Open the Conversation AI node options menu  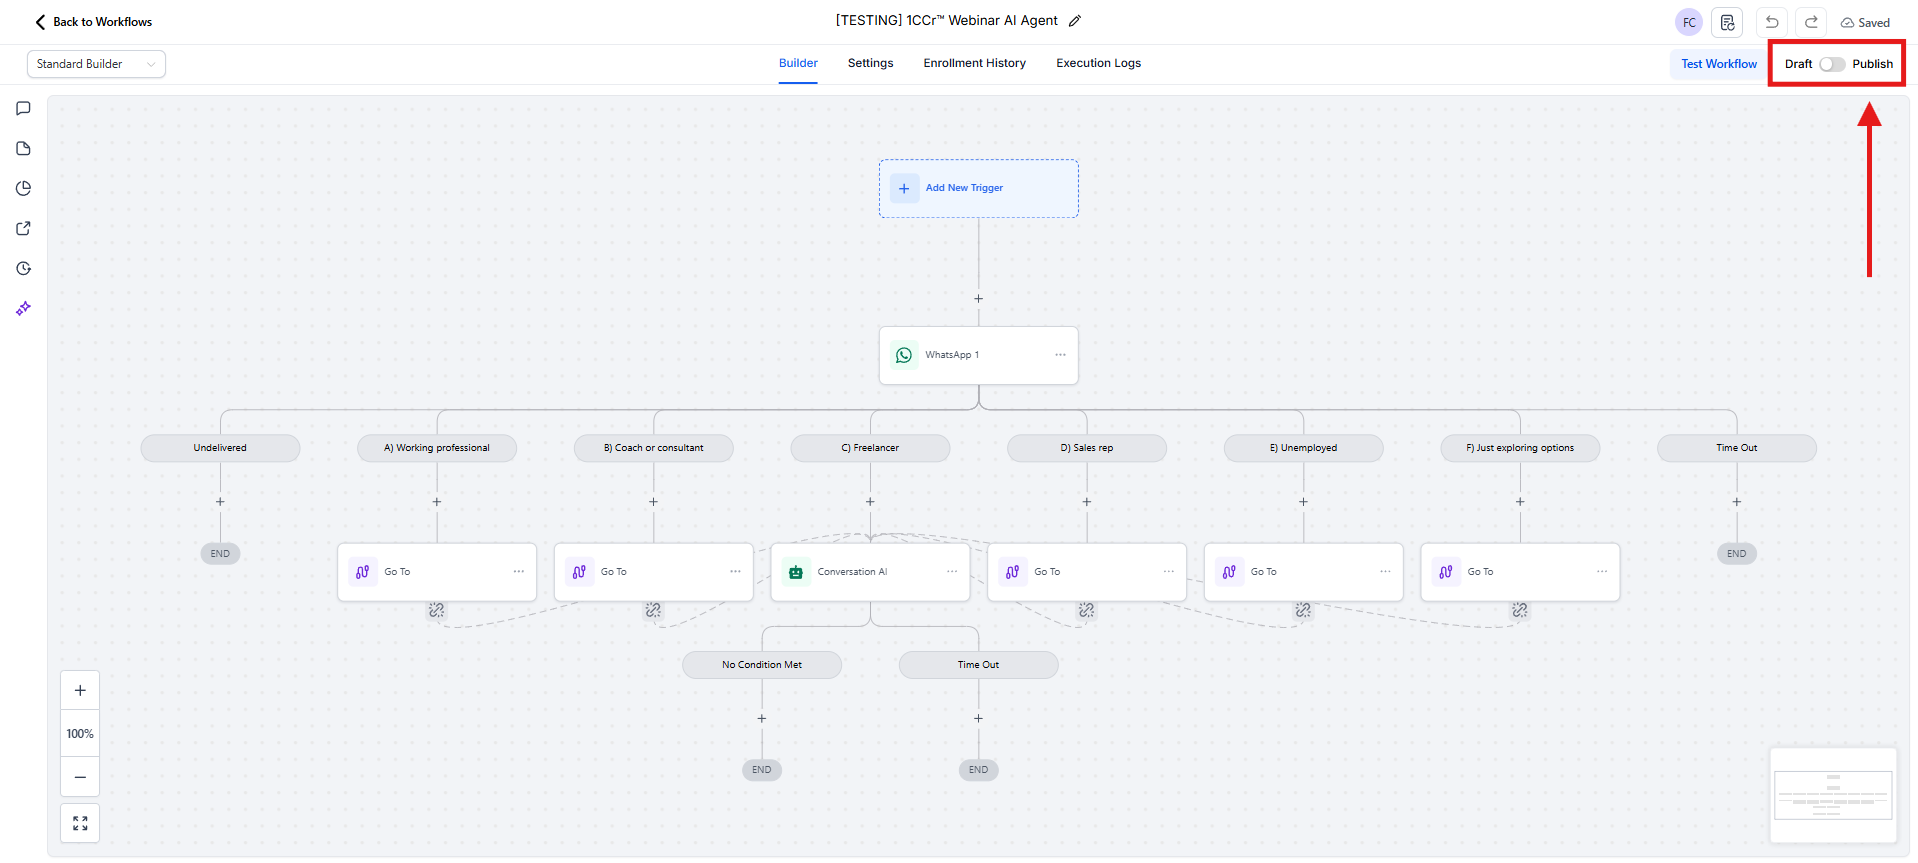pos(952,572)
